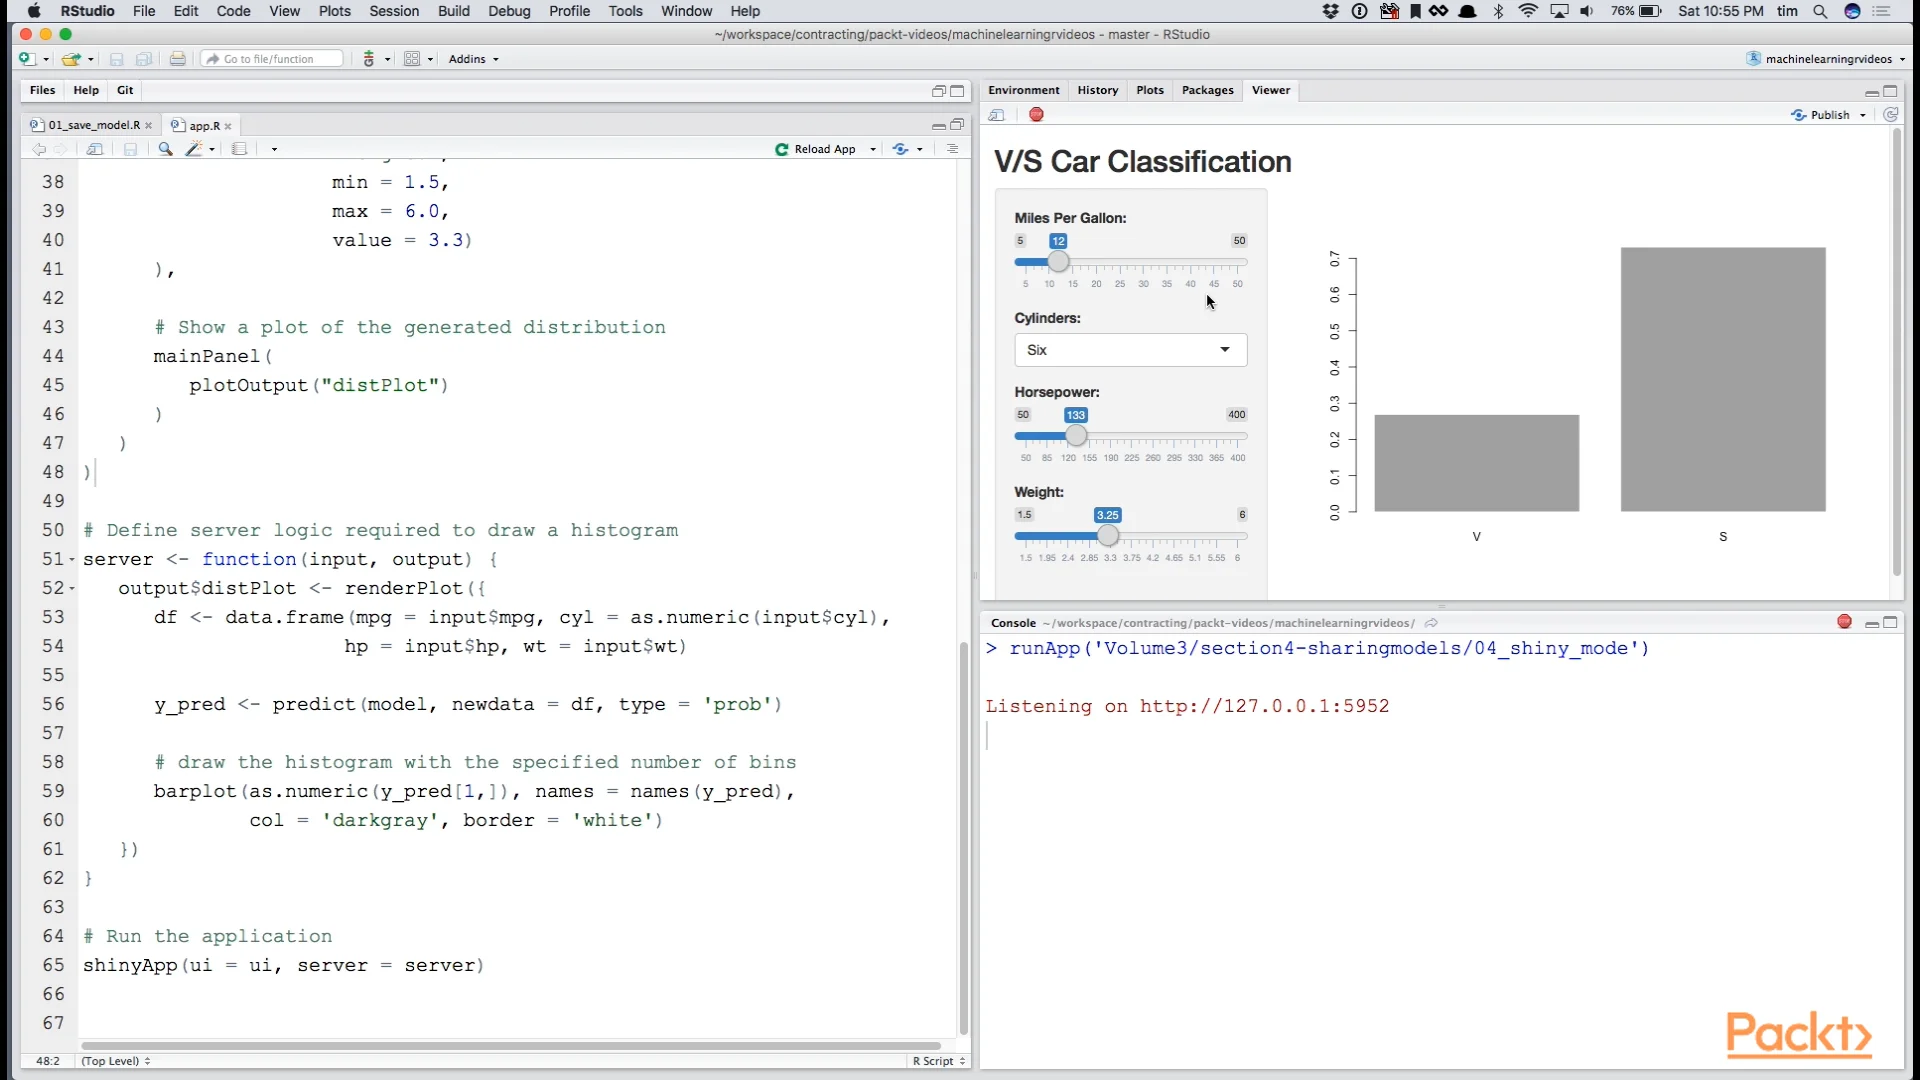Collapse the server function fold arrow
The height and width of the screenshot is (1080, 1920).
click(72, 560)
